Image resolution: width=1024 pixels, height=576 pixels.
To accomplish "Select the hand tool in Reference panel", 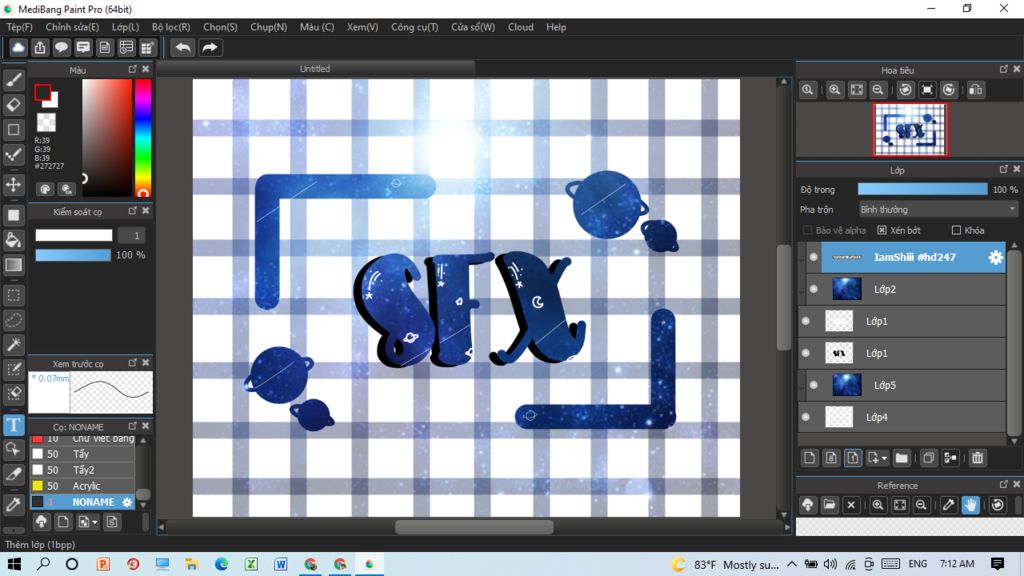I will 970,505.
